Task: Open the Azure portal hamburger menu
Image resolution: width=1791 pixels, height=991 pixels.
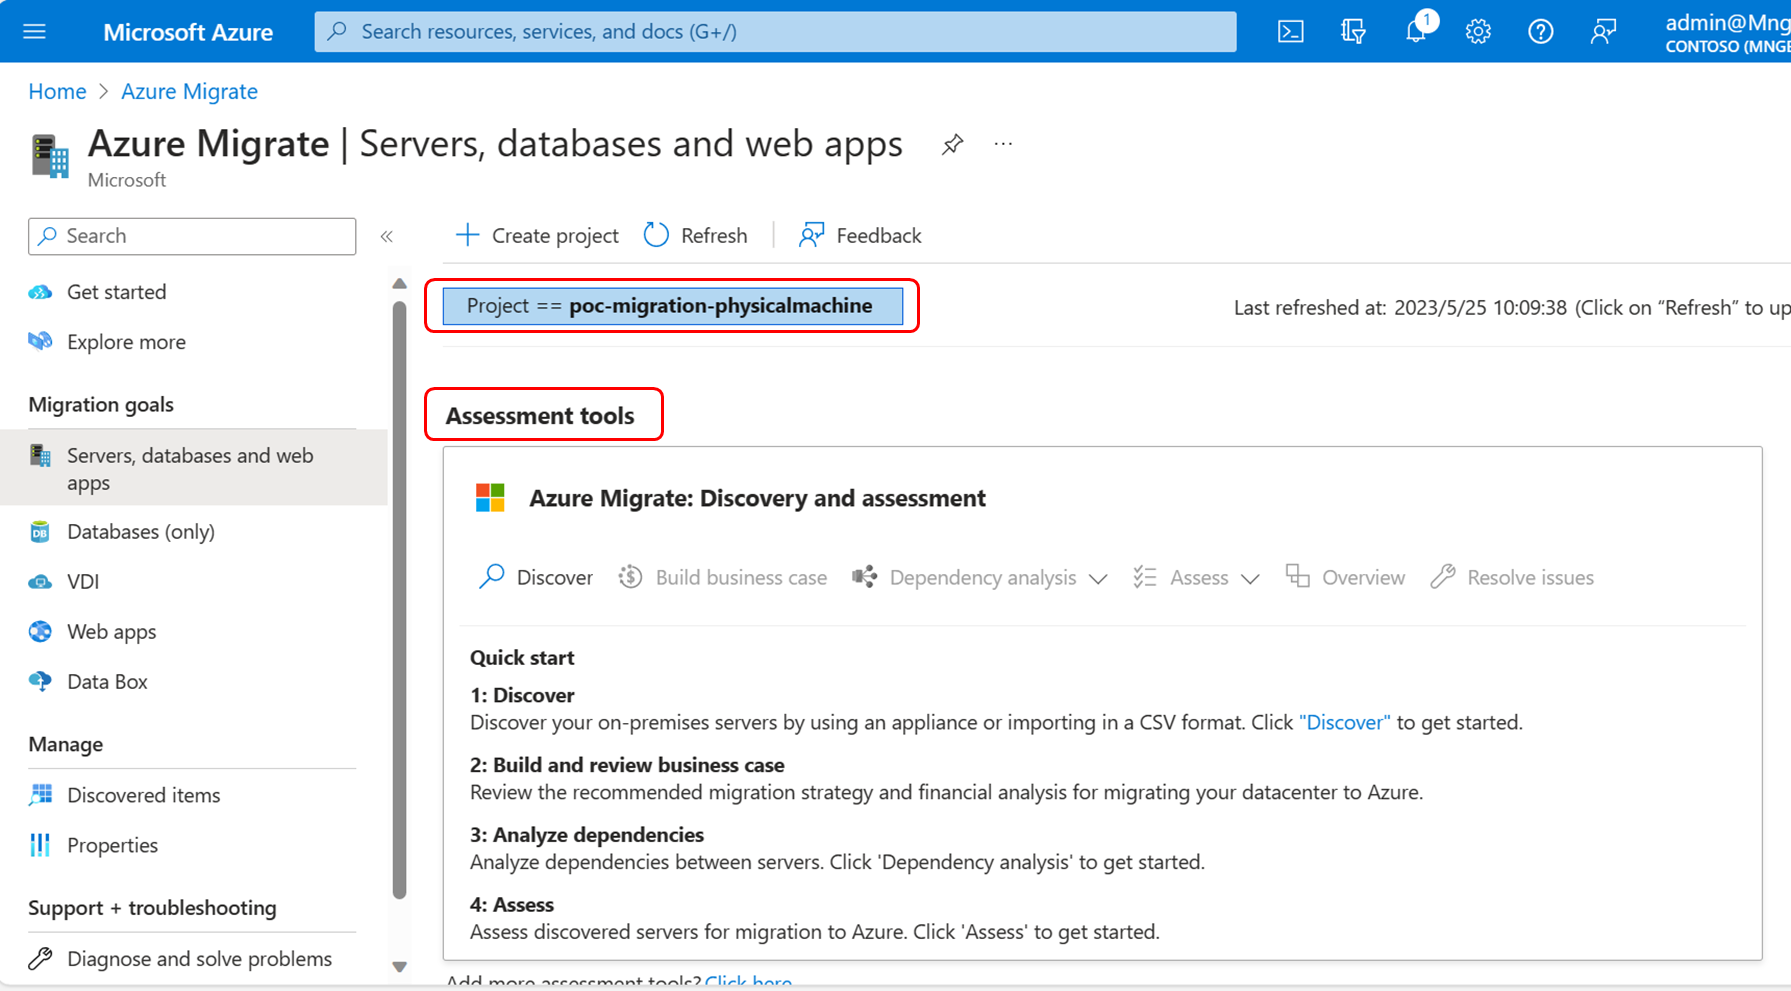Action: [34, 30]
